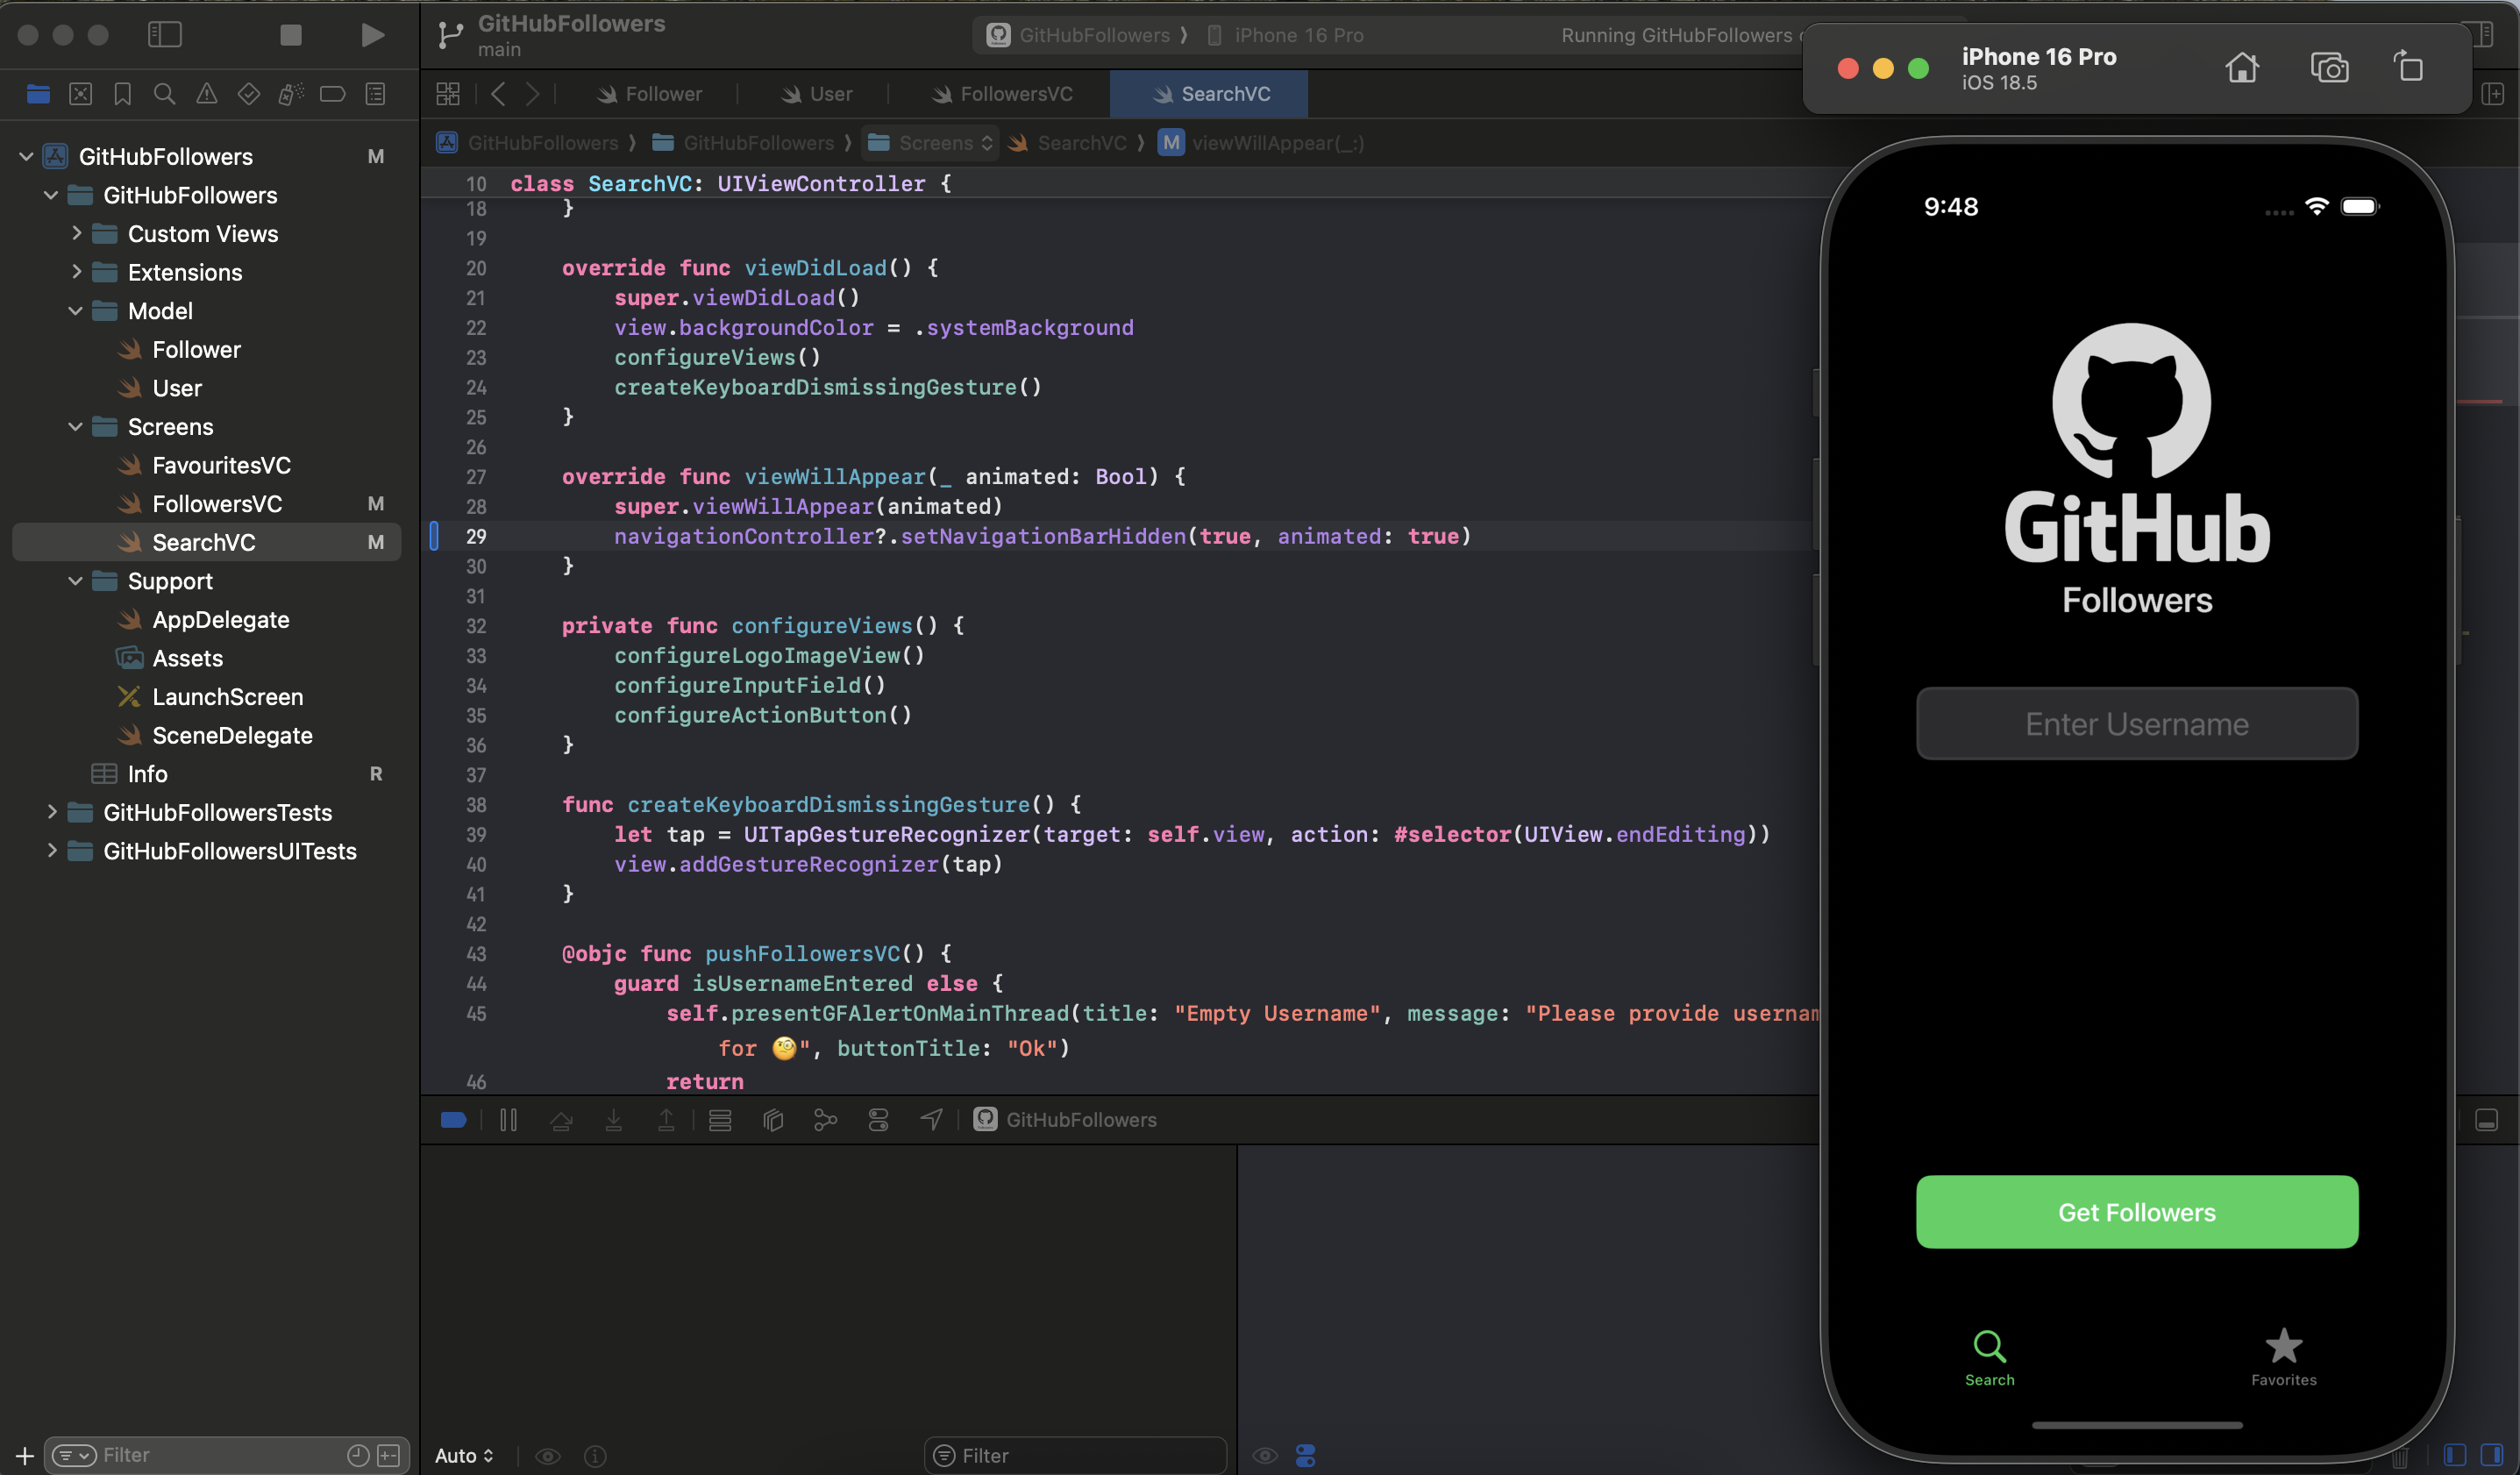Open the Auto variables scope dropdown
Screen dimensions: 2520x1475
click(464, 1456)
